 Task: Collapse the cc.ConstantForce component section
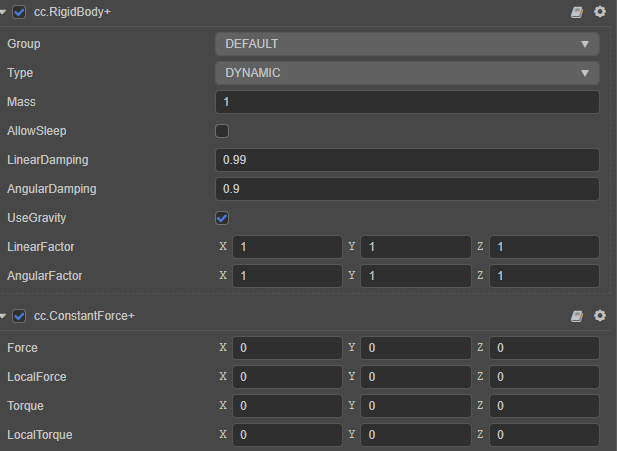[5, 316]
